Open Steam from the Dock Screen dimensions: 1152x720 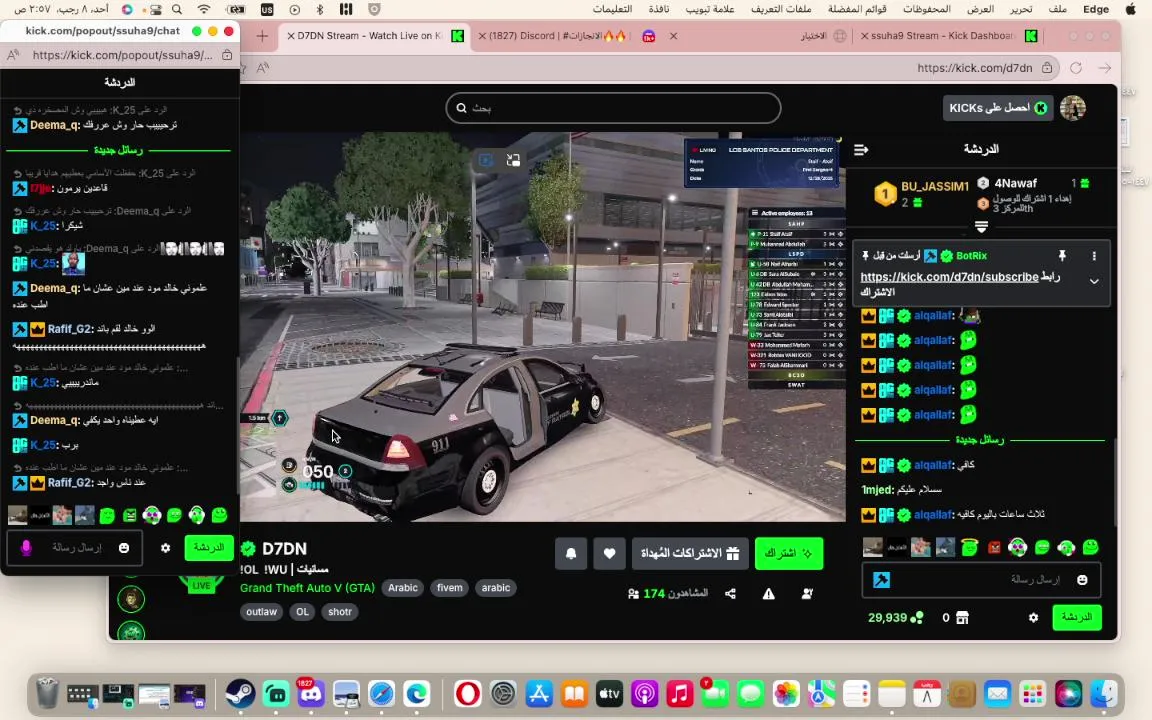240,693
